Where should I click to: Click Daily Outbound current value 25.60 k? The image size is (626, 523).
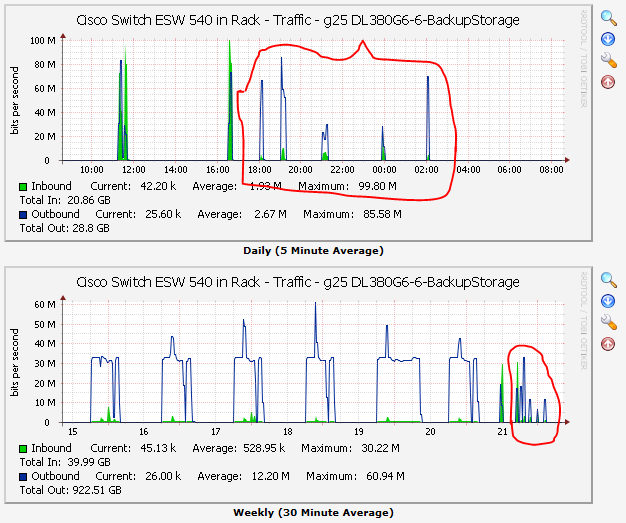click(163, 214)
